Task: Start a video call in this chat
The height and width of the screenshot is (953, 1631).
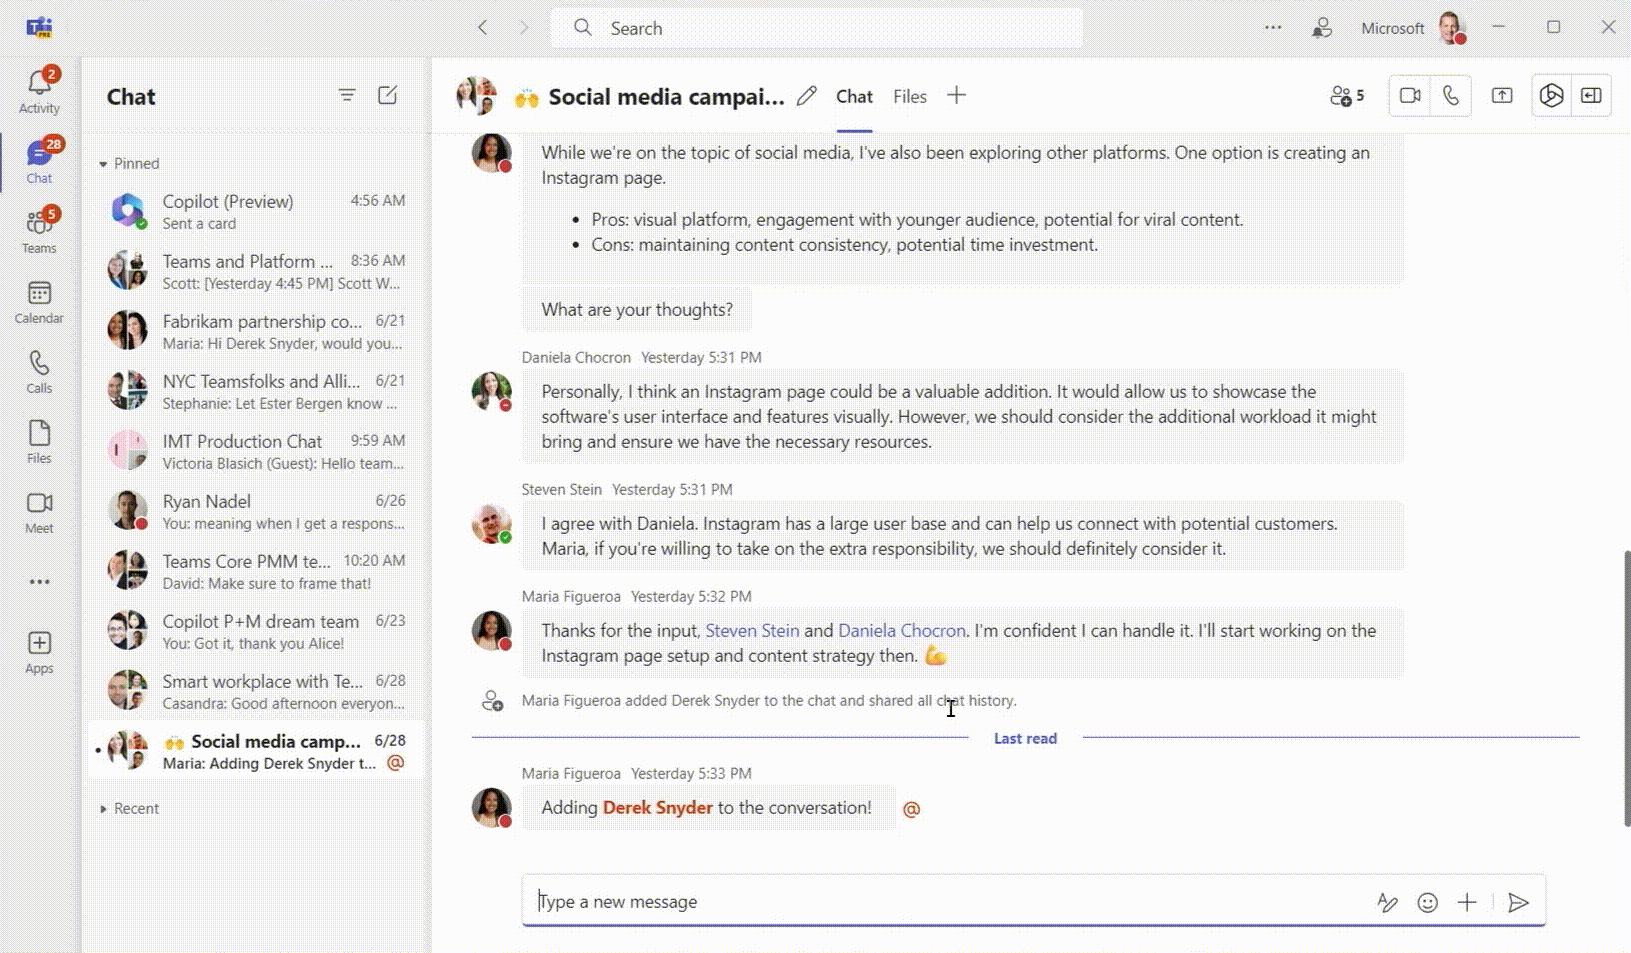Action: coord(1411,96)
